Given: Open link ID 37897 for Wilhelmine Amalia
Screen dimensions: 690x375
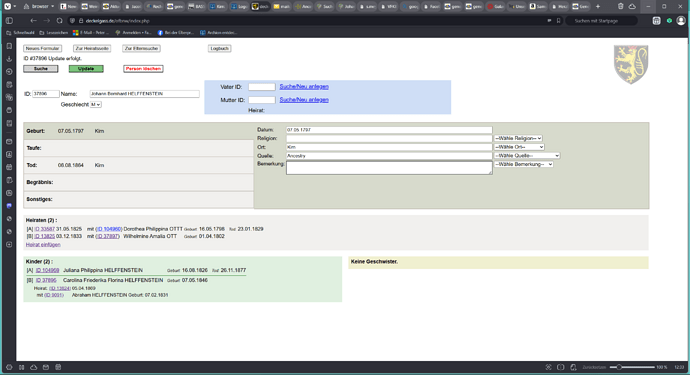Looking at the screenshot, I should click(x=108, y=236).
